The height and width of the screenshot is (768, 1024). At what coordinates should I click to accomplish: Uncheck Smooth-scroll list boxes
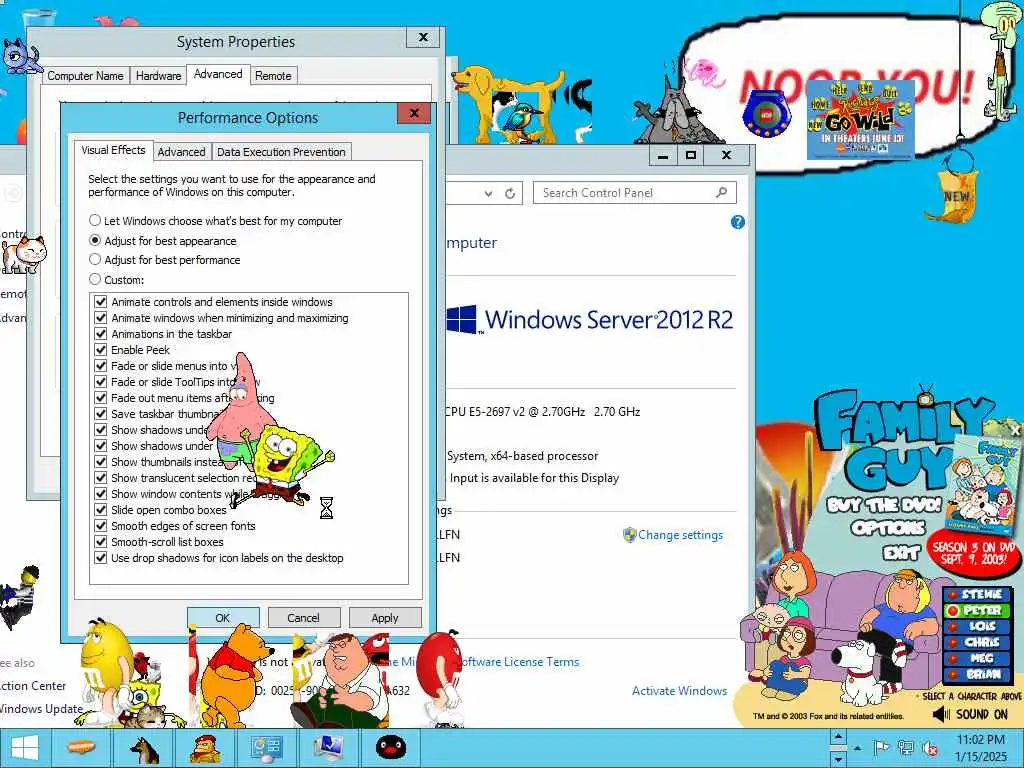(101, 542)
